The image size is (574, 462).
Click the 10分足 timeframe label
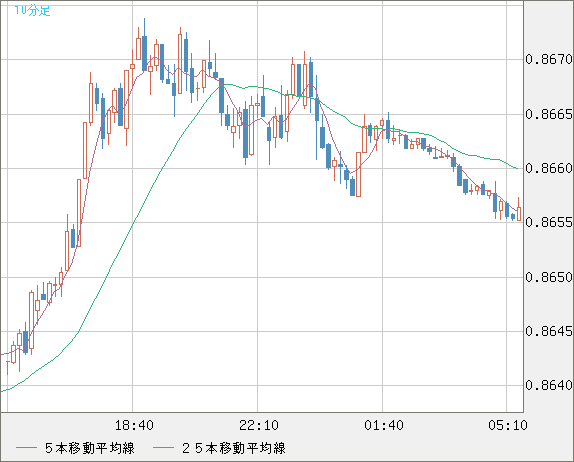click(x=32, y=11)
